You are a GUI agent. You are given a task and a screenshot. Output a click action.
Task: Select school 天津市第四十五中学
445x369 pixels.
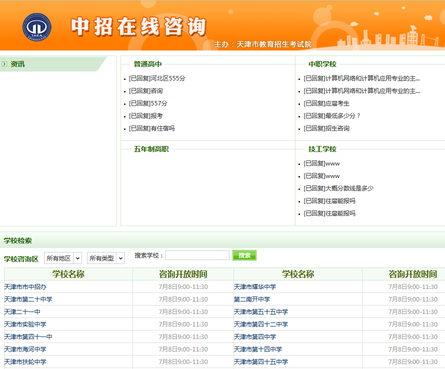pos(261,362)
